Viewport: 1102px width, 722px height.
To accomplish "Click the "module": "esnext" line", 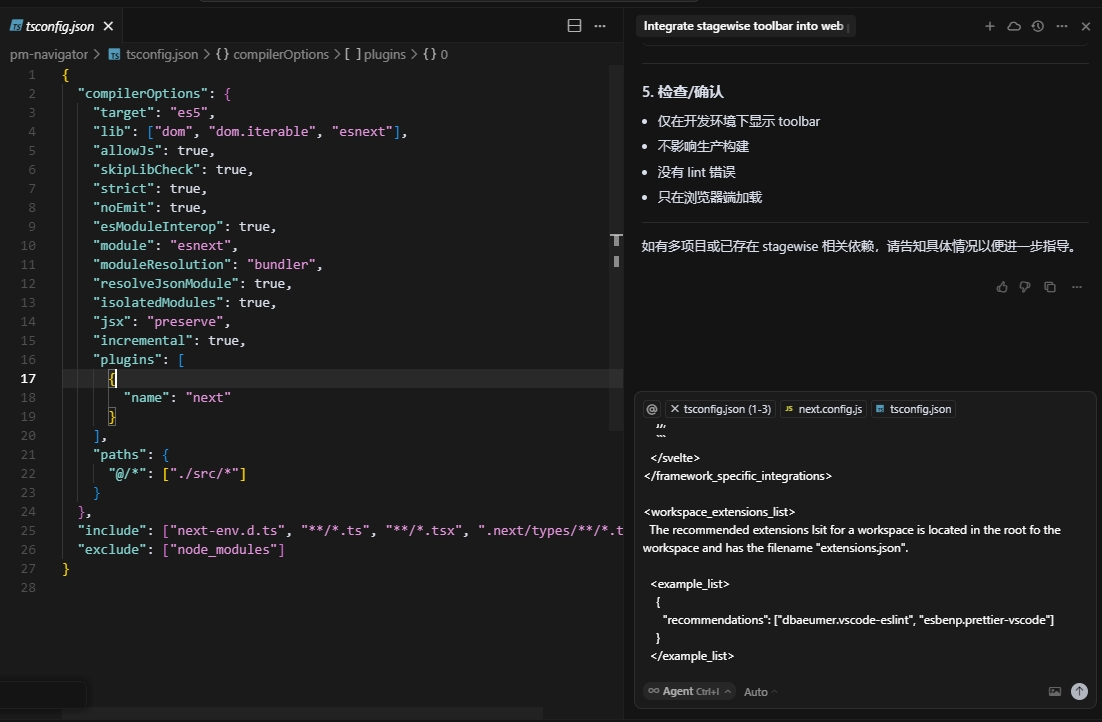I will [x=165, y=245].
